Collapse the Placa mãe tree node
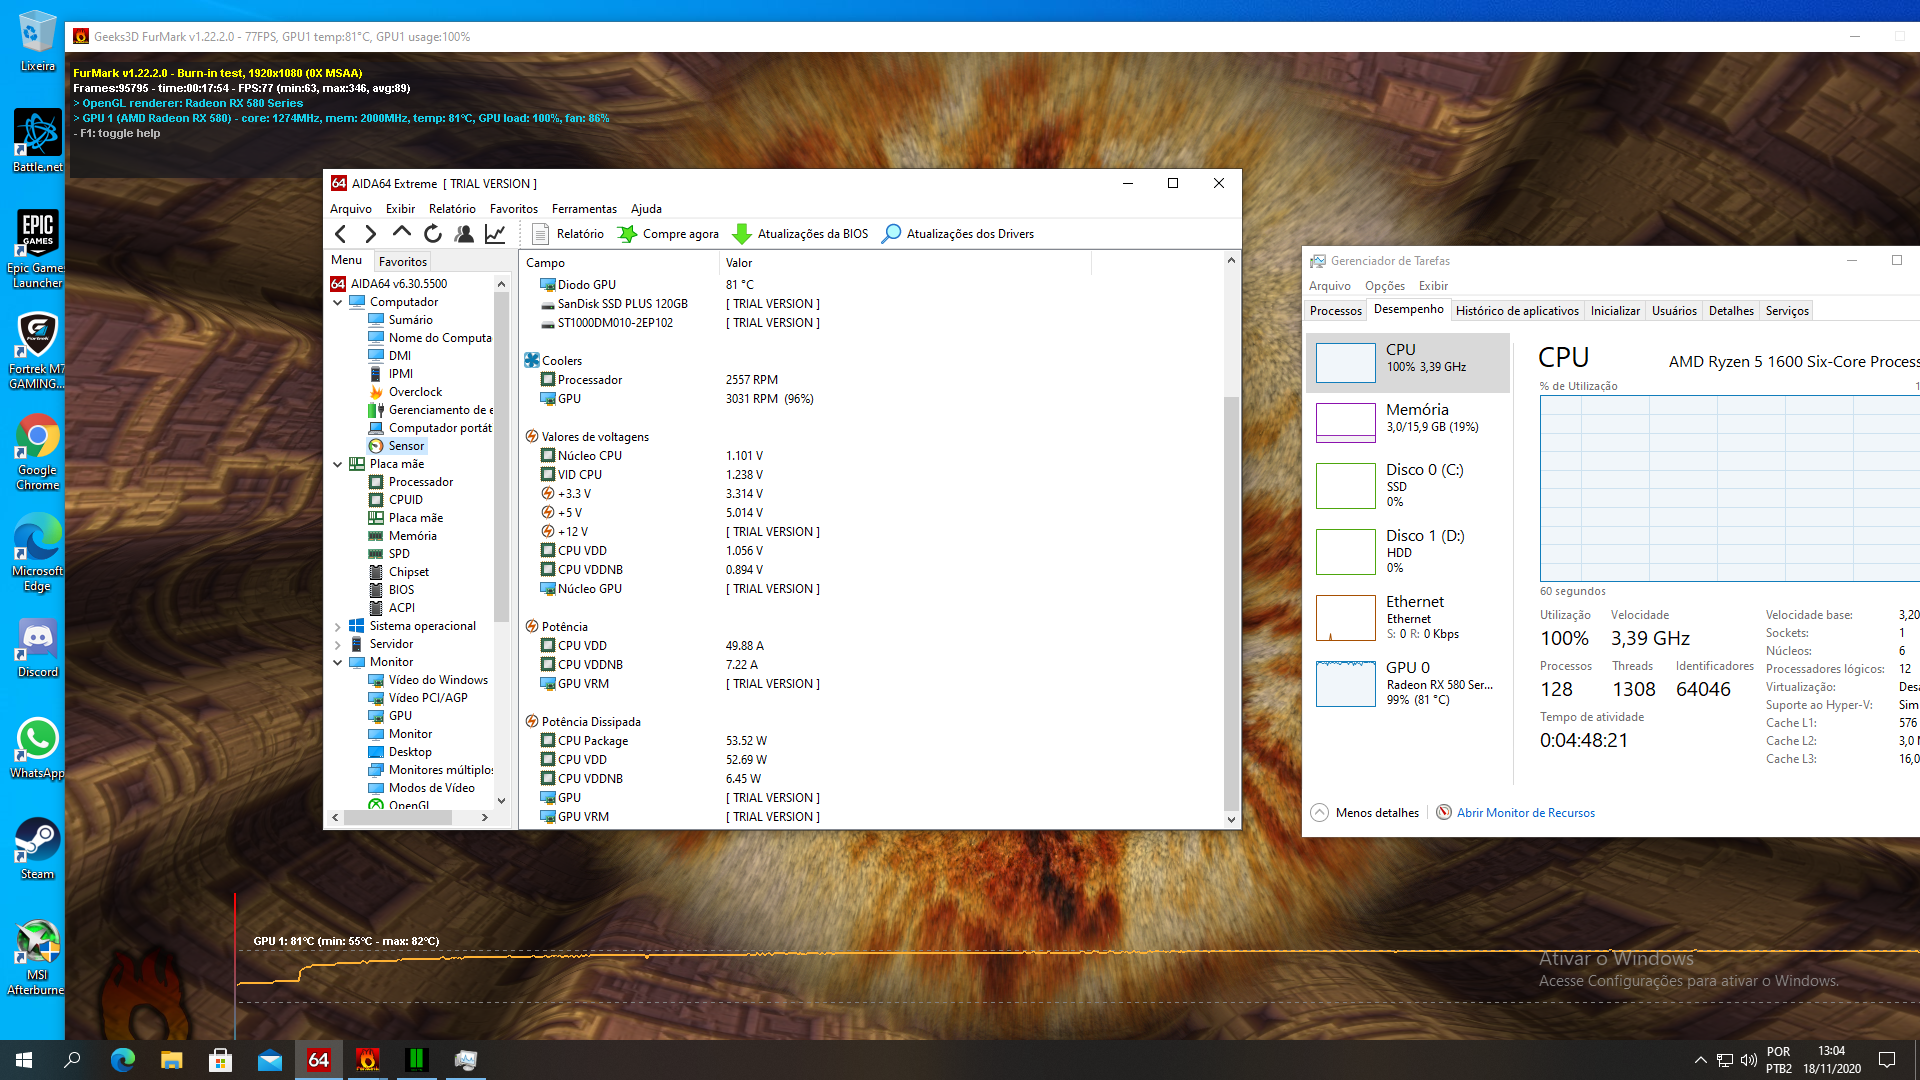This screenshot has width=1920, height=1080. point(338,464)
